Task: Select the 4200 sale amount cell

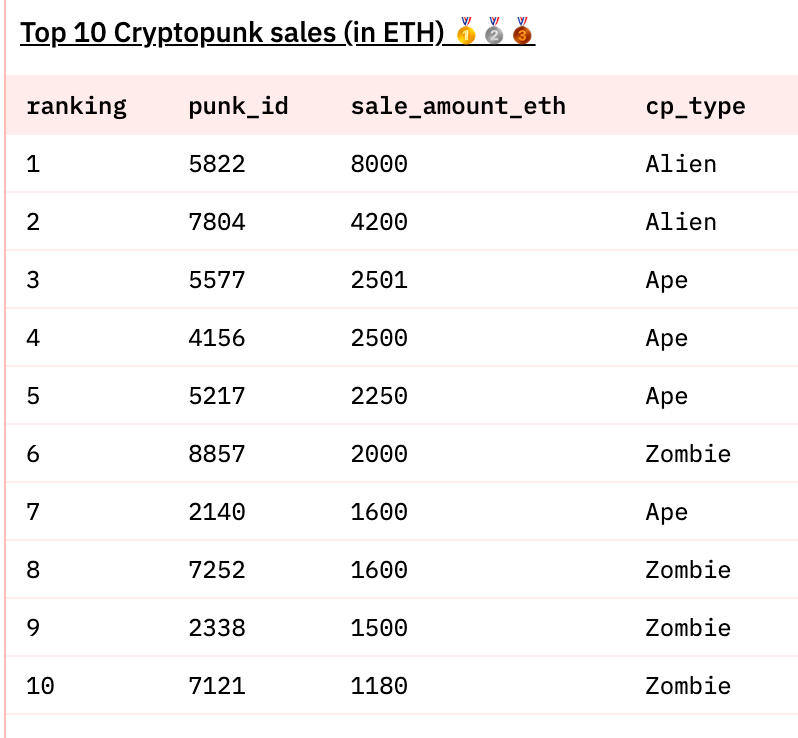Action: [x=379, y=222]
